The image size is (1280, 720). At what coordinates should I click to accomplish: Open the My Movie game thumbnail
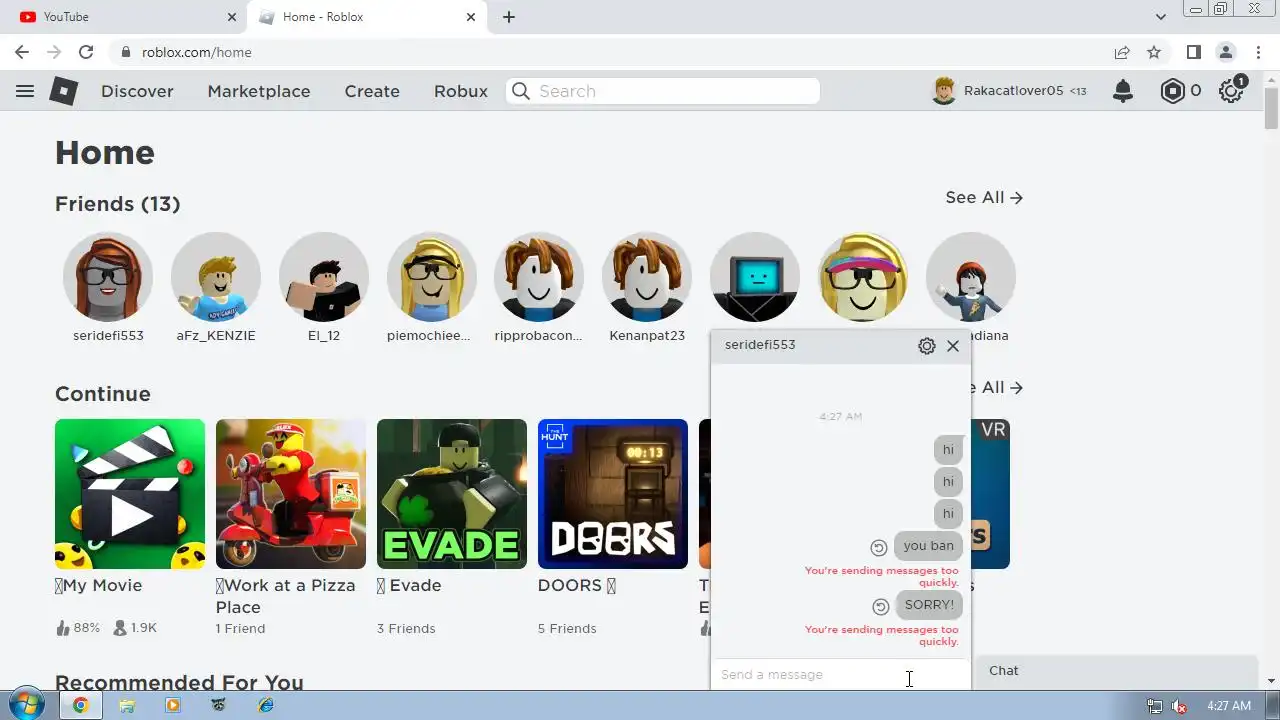pos(130,494)
